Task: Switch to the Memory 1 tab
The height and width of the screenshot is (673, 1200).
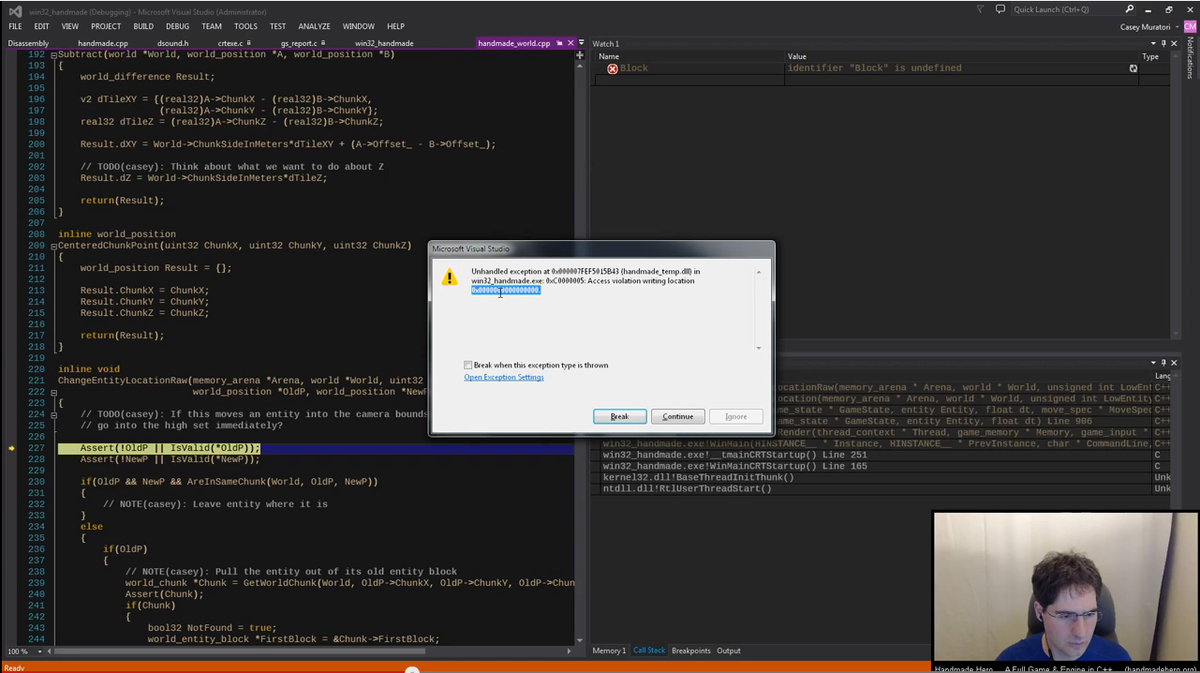Action: (609, 651)
